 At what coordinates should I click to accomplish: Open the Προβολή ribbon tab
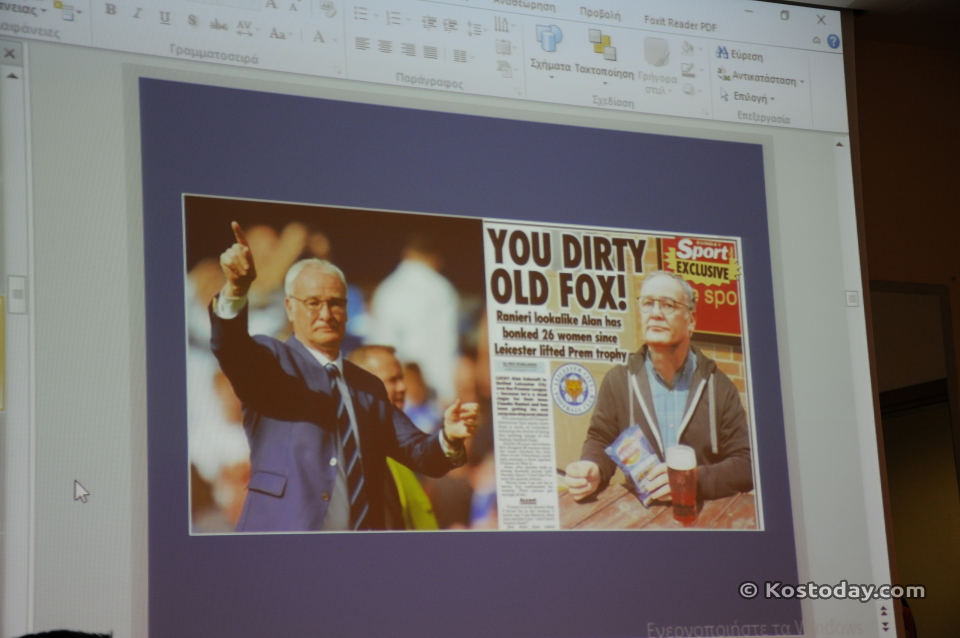point(600,13)
